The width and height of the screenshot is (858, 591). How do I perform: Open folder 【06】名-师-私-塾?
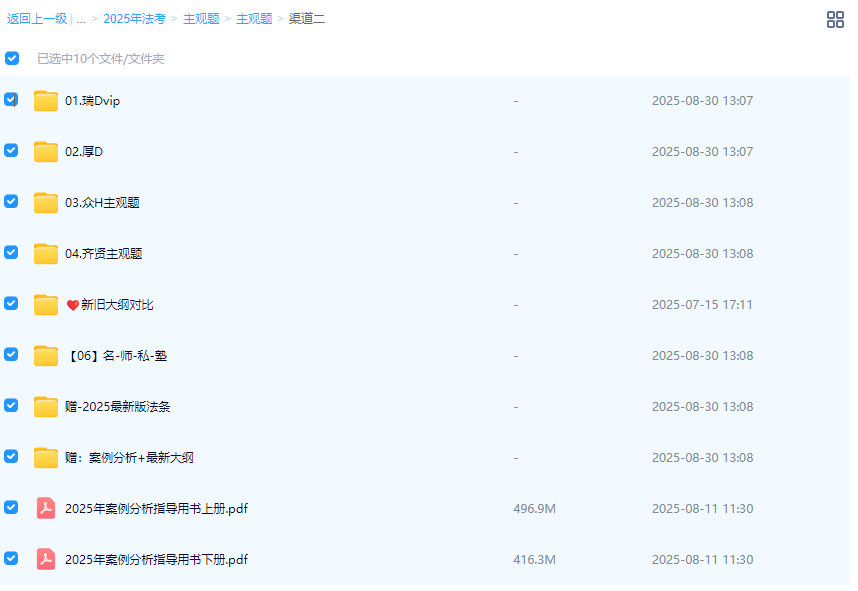pos(116,356)
